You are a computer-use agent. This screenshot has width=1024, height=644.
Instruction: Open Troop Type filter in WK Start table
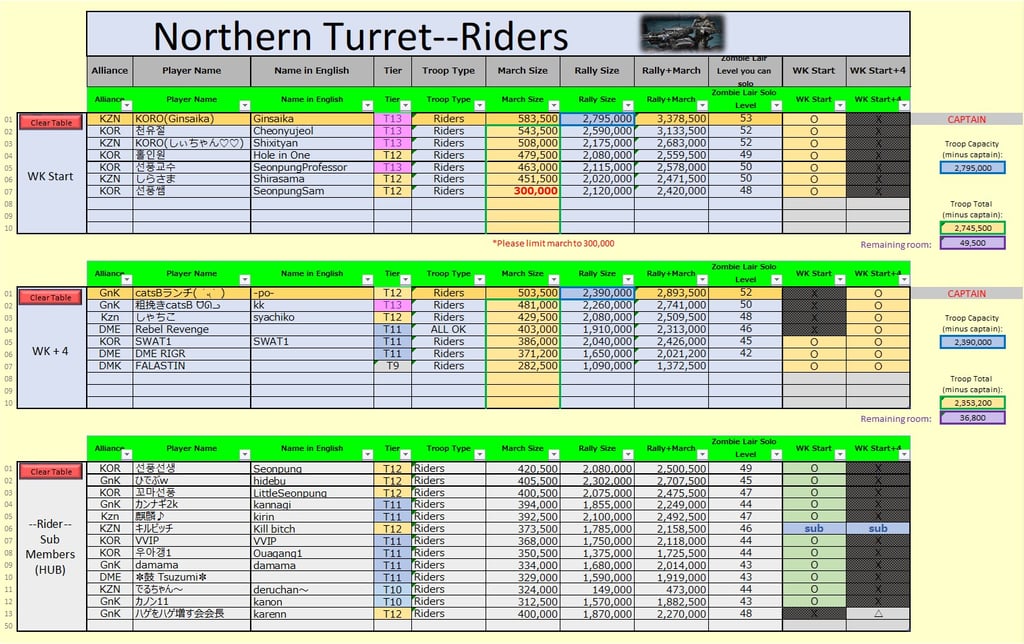click(x=479, y=105)
